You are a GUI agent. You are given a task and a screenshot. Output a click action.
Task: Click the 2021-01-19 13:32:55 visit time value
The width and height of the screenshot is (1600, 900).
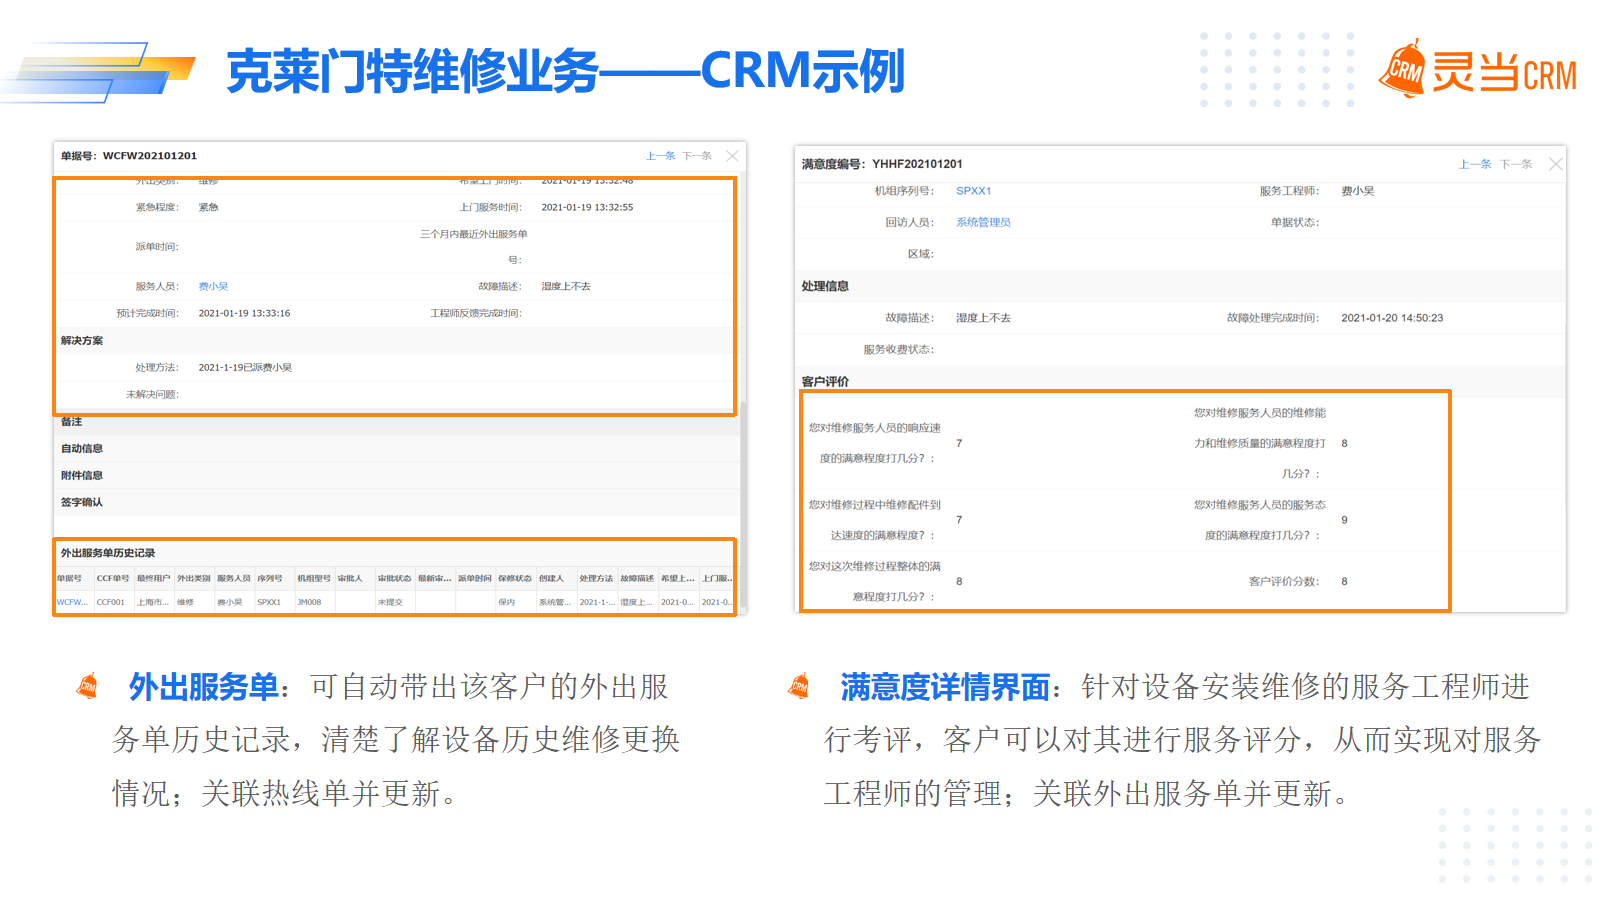587,208
